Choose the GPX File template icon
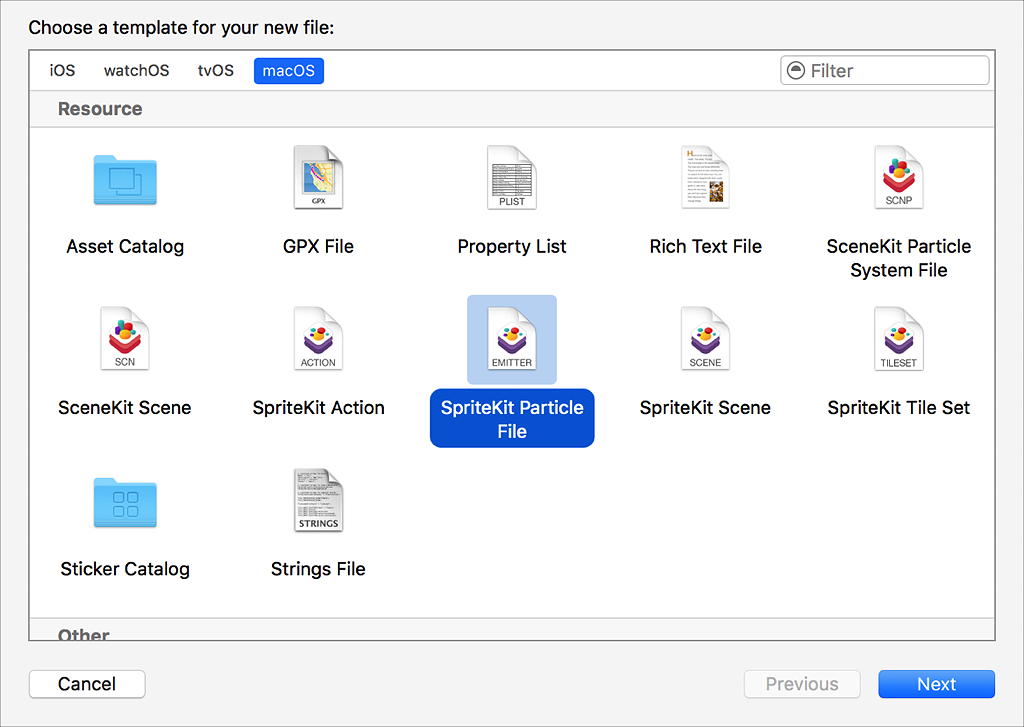 tap(318, 177)
